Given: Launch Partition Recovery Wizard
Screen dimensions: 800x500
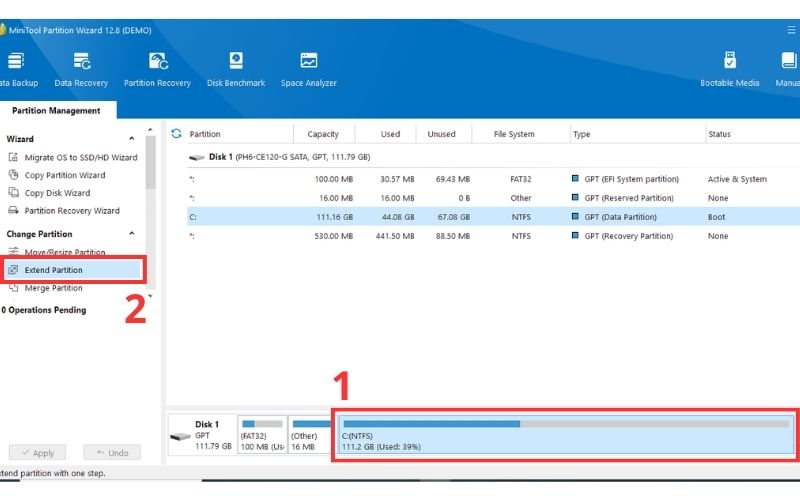Looking at the screenshot, I should [72, 211].
